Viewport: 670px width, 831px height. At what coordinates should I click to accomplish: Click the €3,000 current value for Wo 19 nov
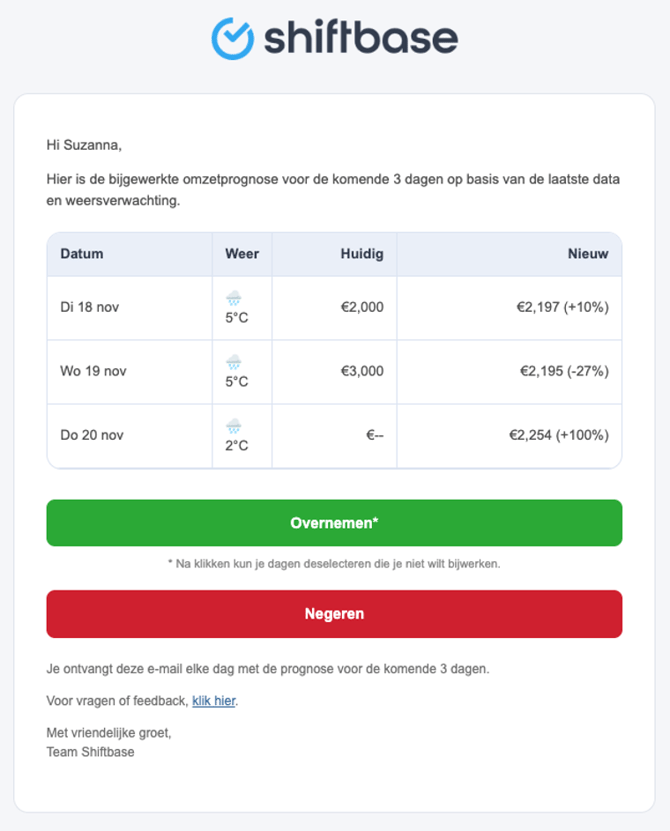coord(363,371)
